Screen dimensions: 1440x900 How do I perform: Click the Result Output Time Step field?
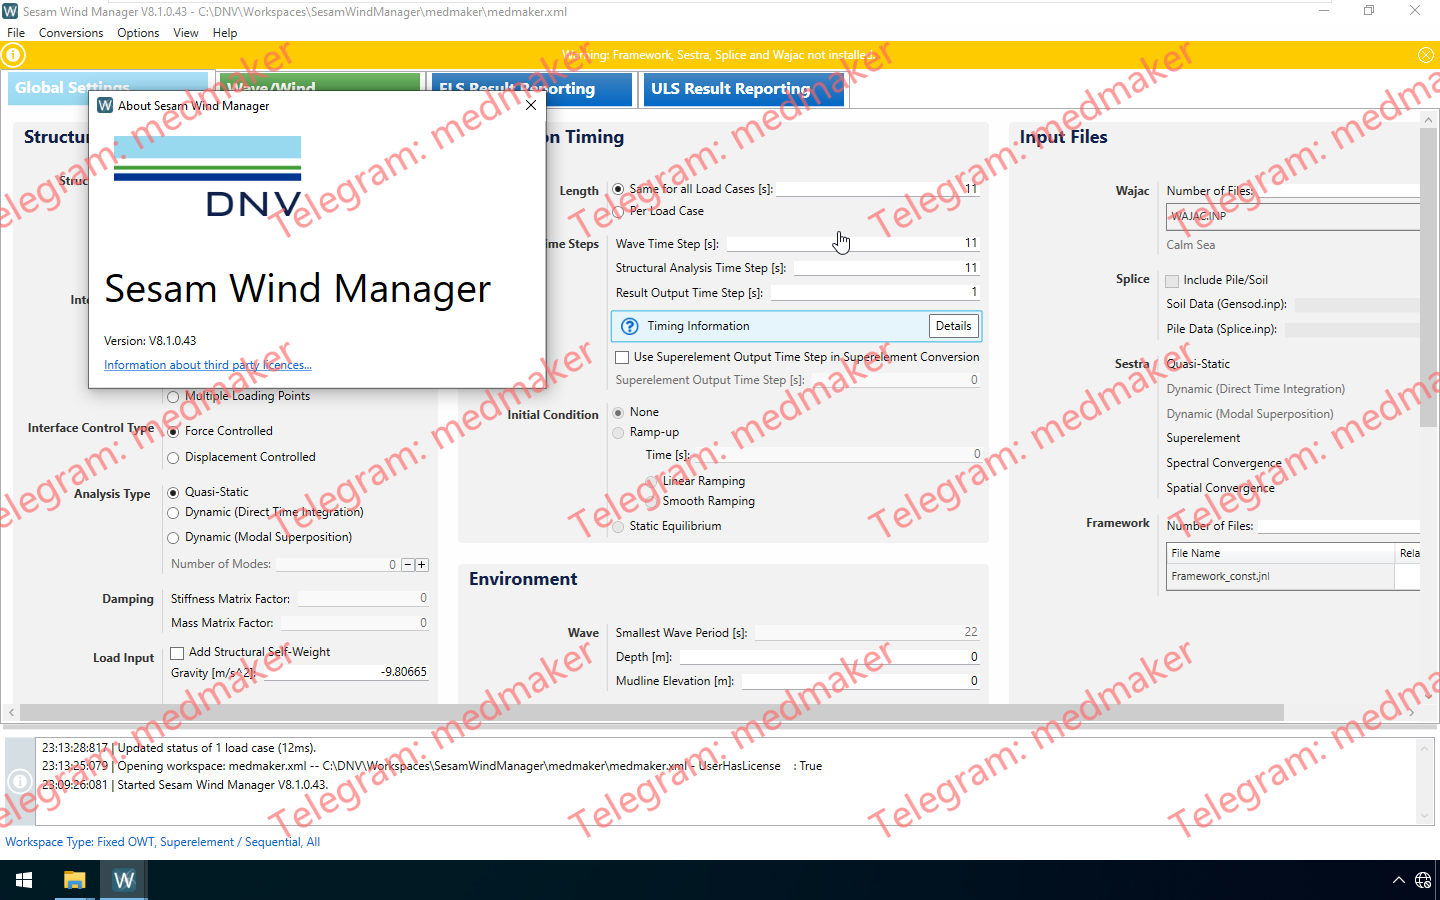875,292
